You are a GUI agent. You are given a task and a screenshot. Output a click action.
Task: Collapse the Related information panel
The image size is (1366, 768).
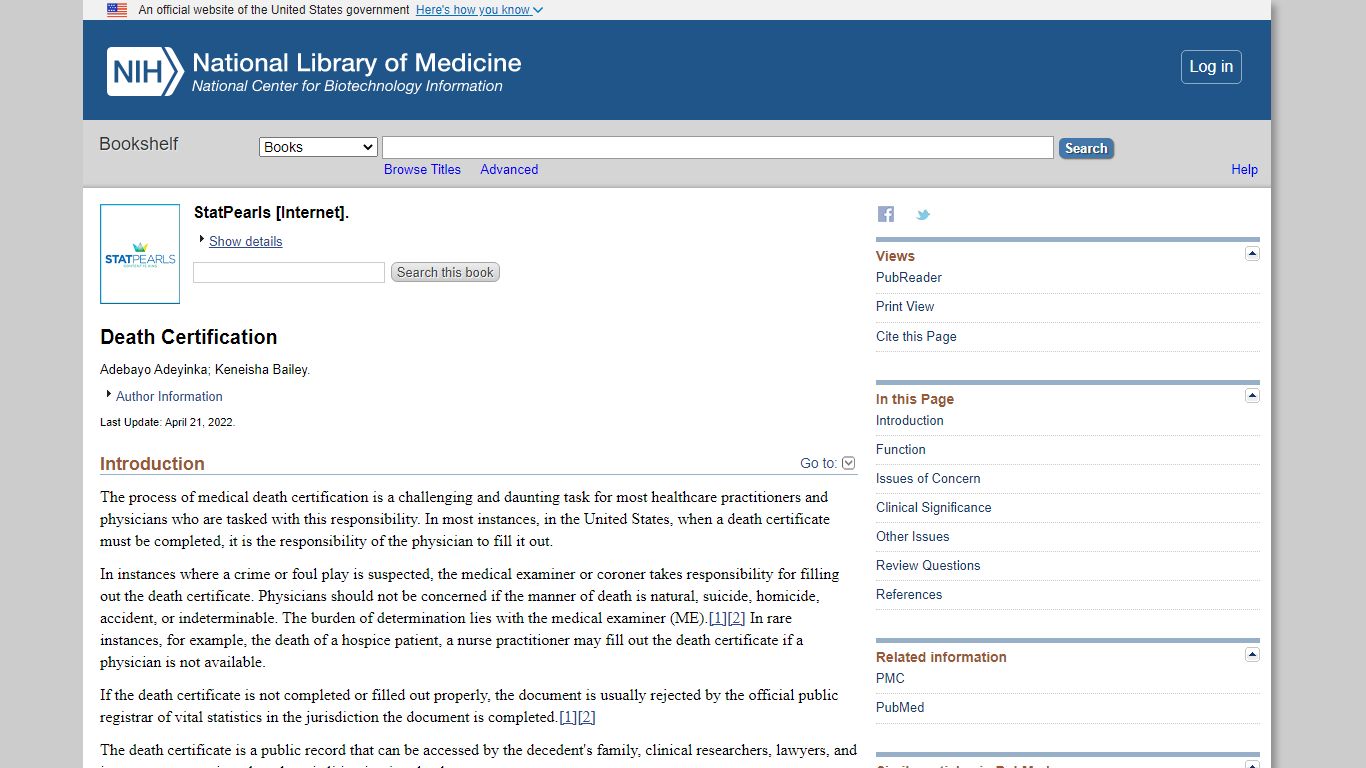pyautogui.click(x=1252, y=655)
